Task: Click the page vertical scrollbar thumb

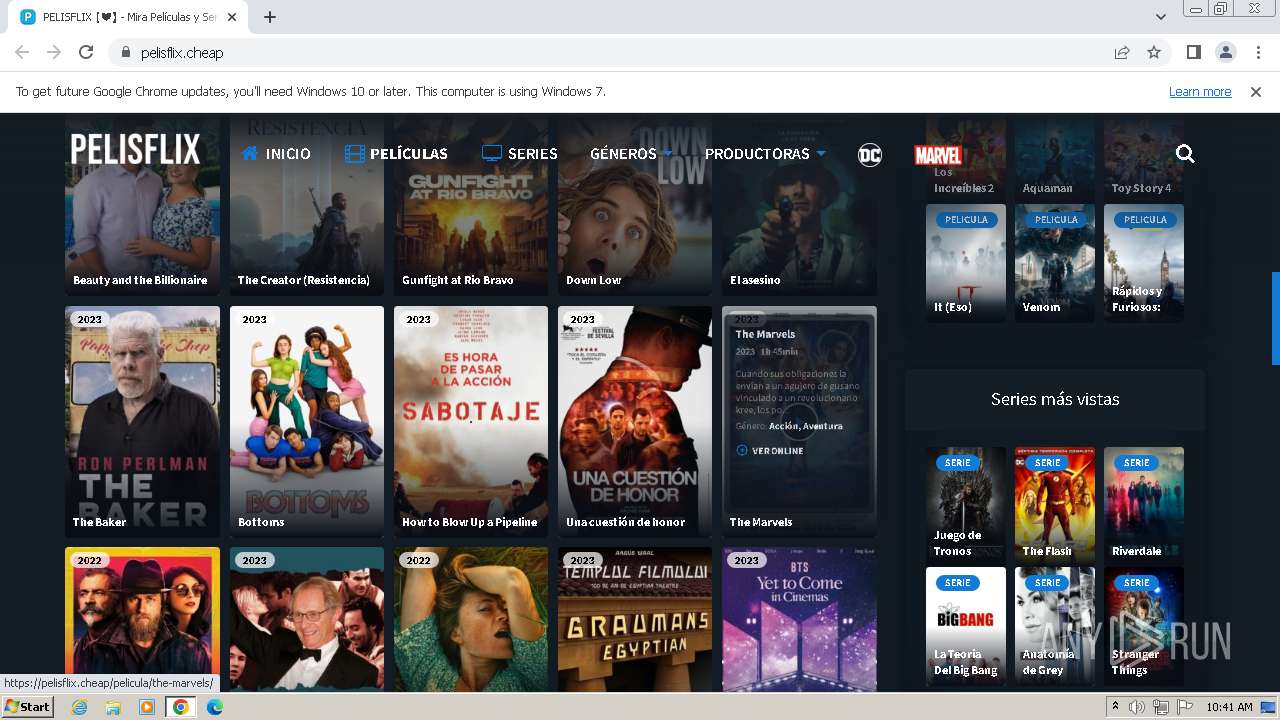Action: click(1275, 318)
